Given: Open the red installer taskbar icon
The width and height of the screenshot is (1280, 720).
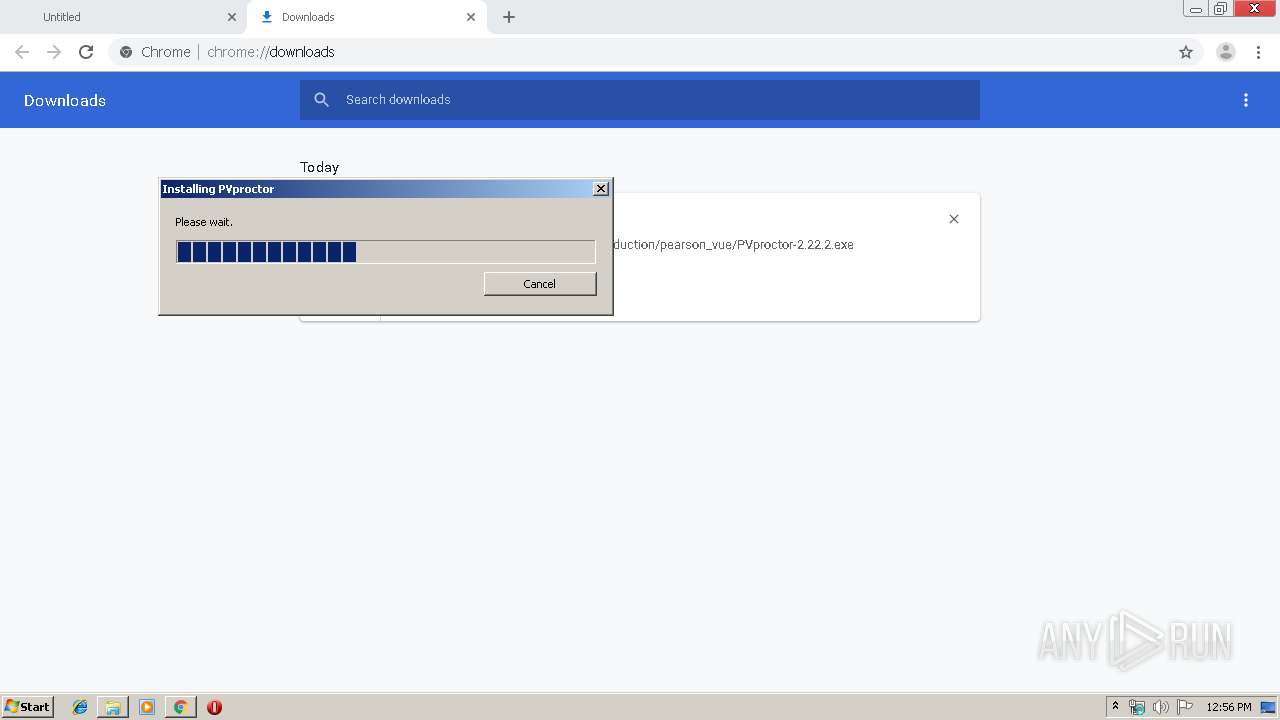Looking at the screenshot, I should coord(214,707).
